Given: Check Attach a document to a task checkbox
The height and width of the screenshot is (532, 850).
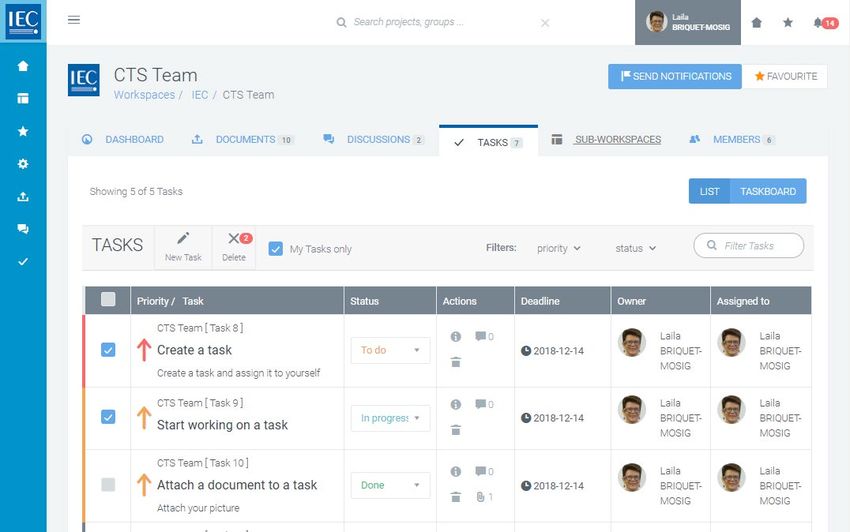Looking at the screenshot, I should click(108, 485).
